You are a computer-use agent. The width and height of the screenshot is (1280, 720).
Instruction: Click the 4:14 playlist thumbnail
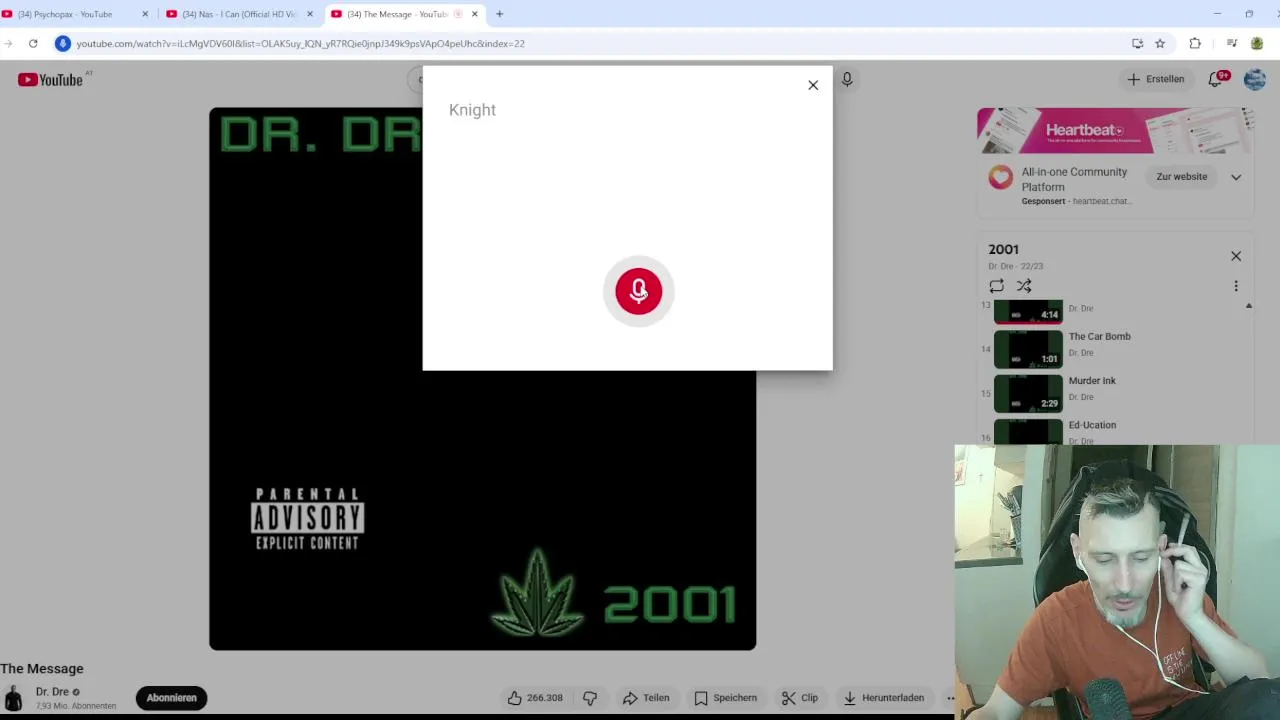1028,312
